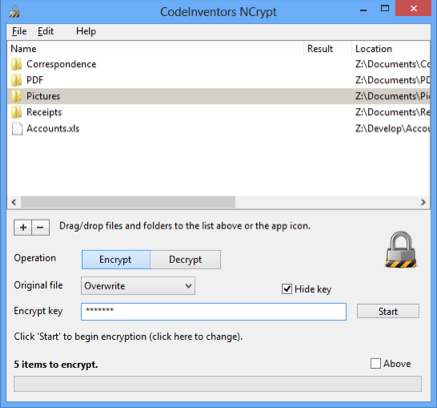Click the Start button
Image resolution: width=437 pixels, height=408 pixels.
pyautogui.click(x=388, y=311)
